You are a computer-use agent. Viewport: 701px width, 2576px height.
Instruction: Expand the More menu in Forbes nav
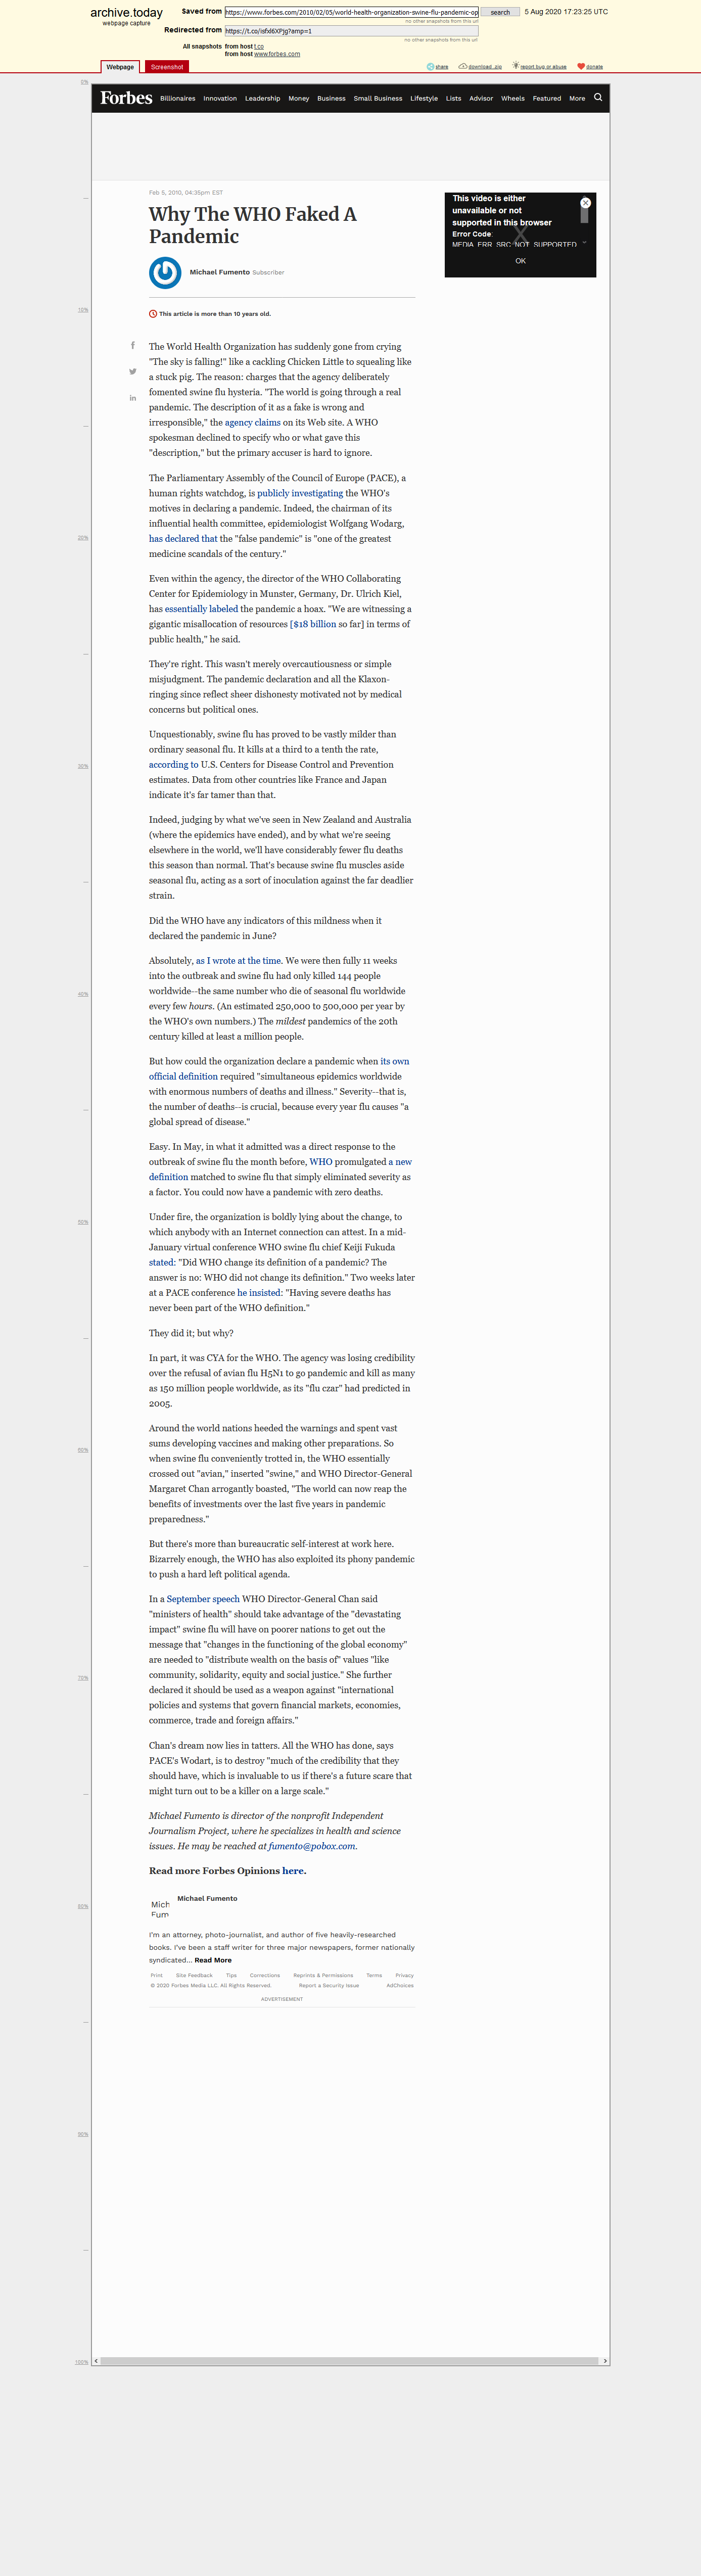click(577, 99)
